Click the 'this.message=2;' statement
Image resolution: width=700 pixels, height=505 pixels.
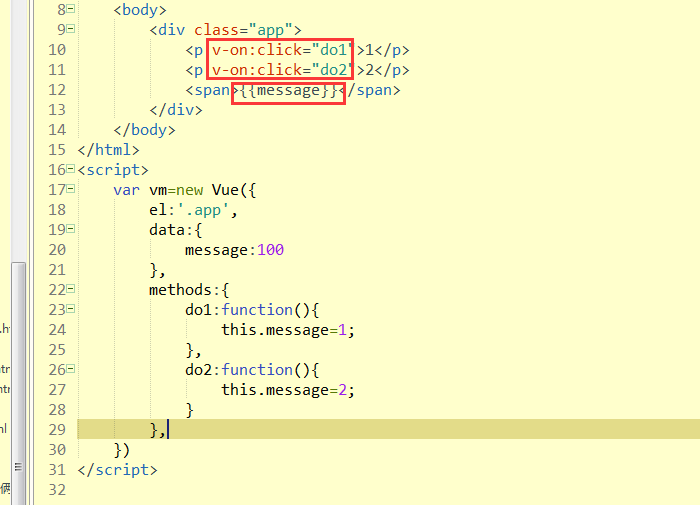click(288, 390)
